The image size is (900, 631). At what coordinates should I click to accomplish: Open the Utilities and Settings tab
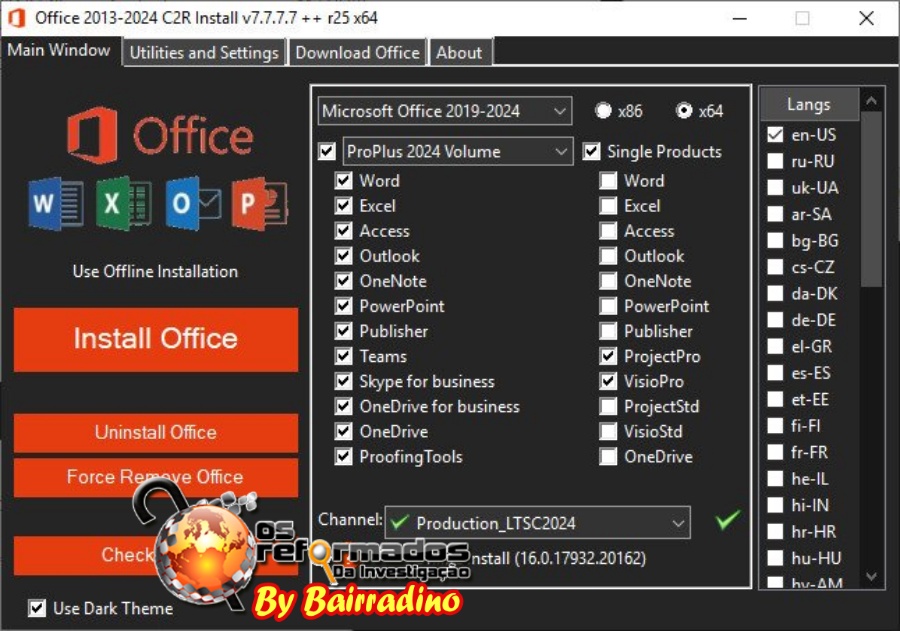204,53
